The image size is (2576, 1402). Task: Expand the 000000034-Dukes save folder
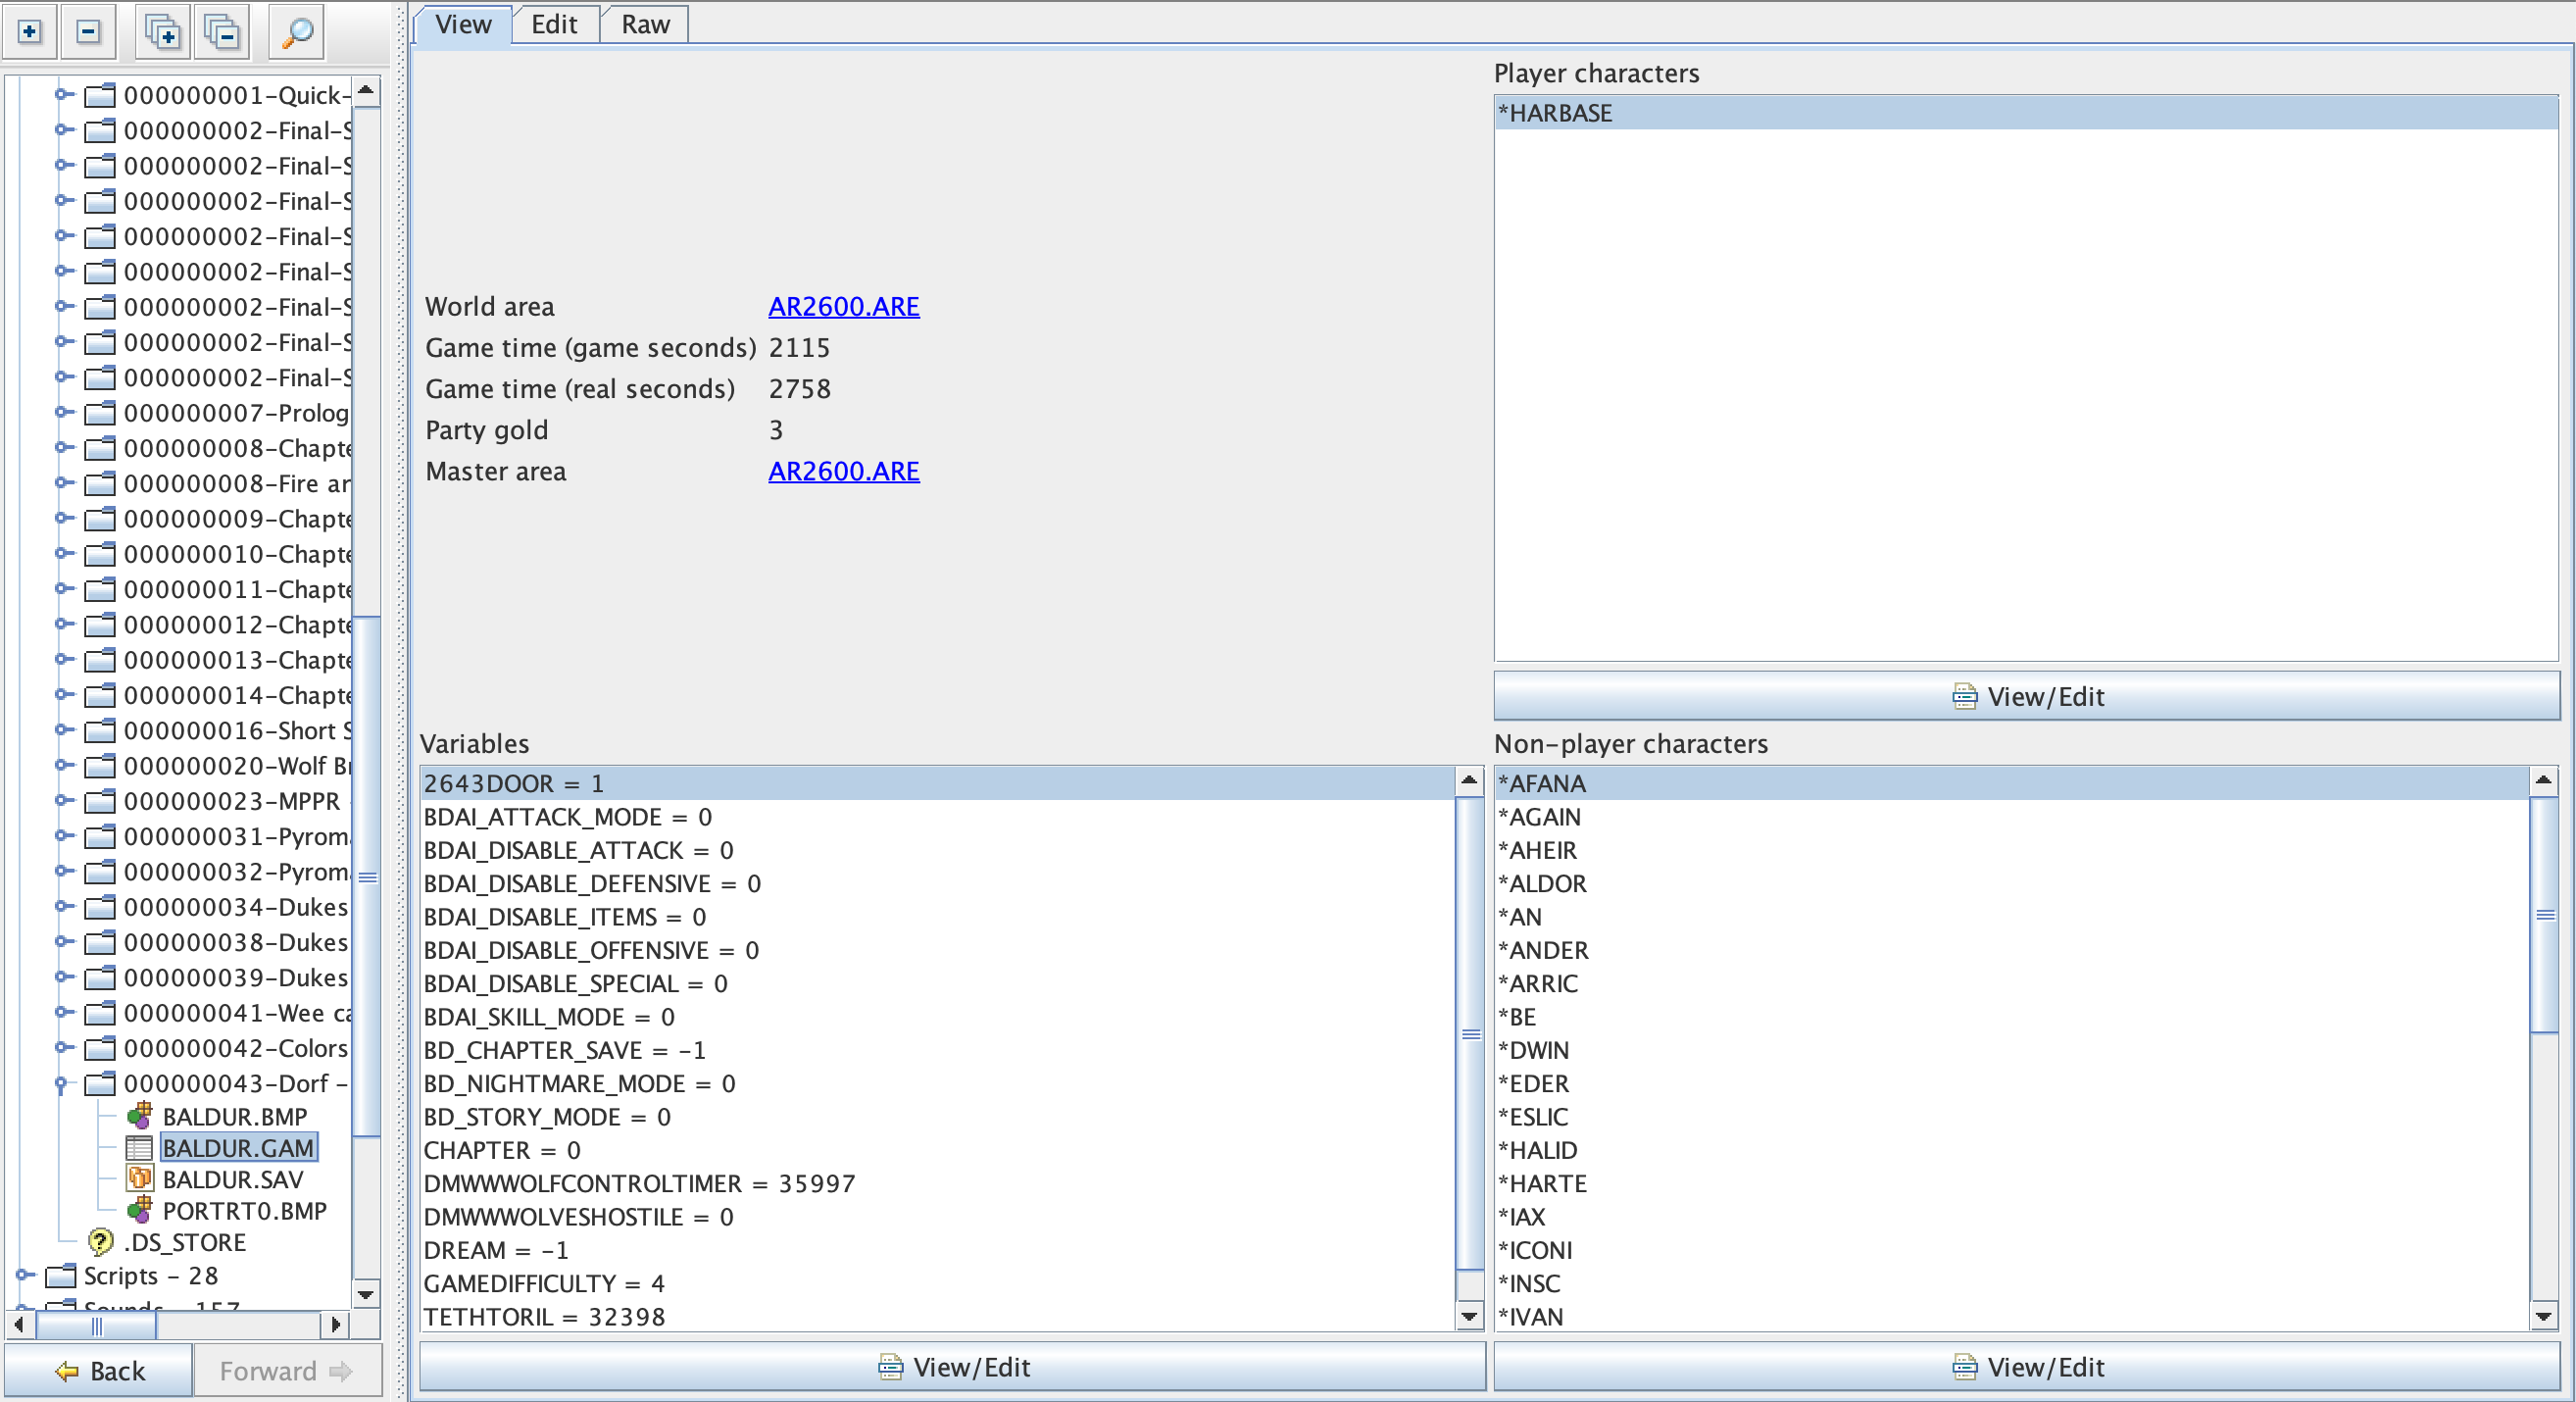pos(64,905)
